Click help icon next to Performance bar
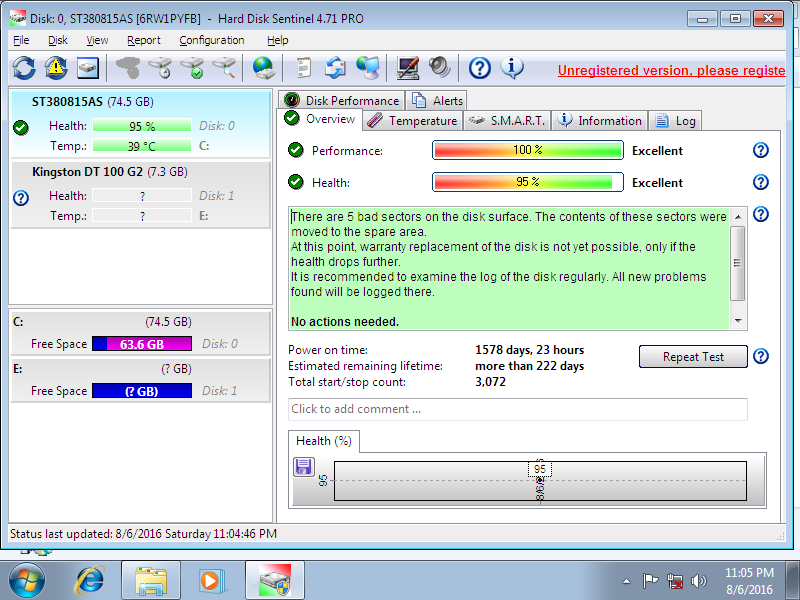800x600 pixels. 761,150
